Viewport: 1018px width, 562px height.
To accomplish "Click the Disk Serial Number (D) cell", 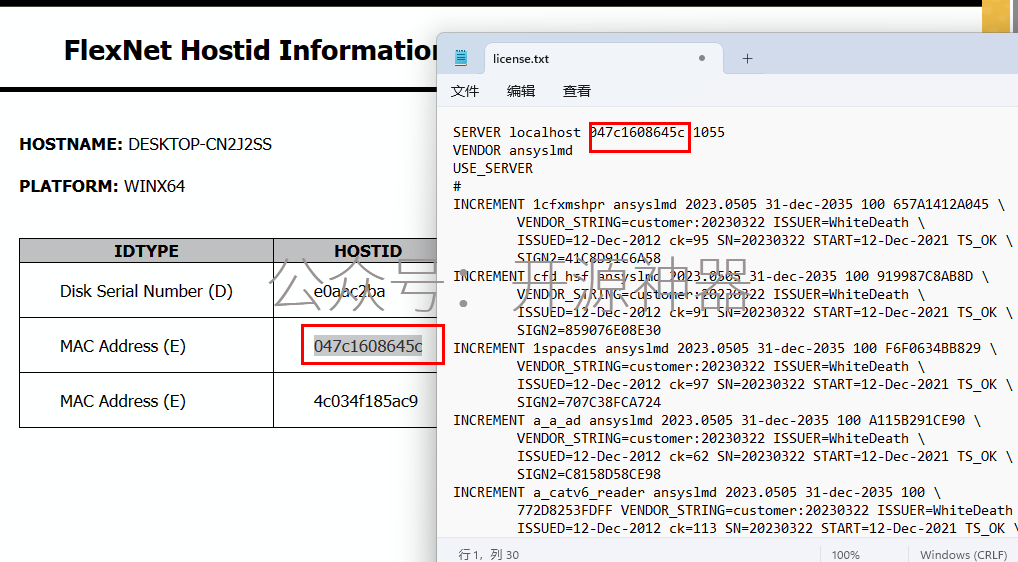I will point(146,291).
